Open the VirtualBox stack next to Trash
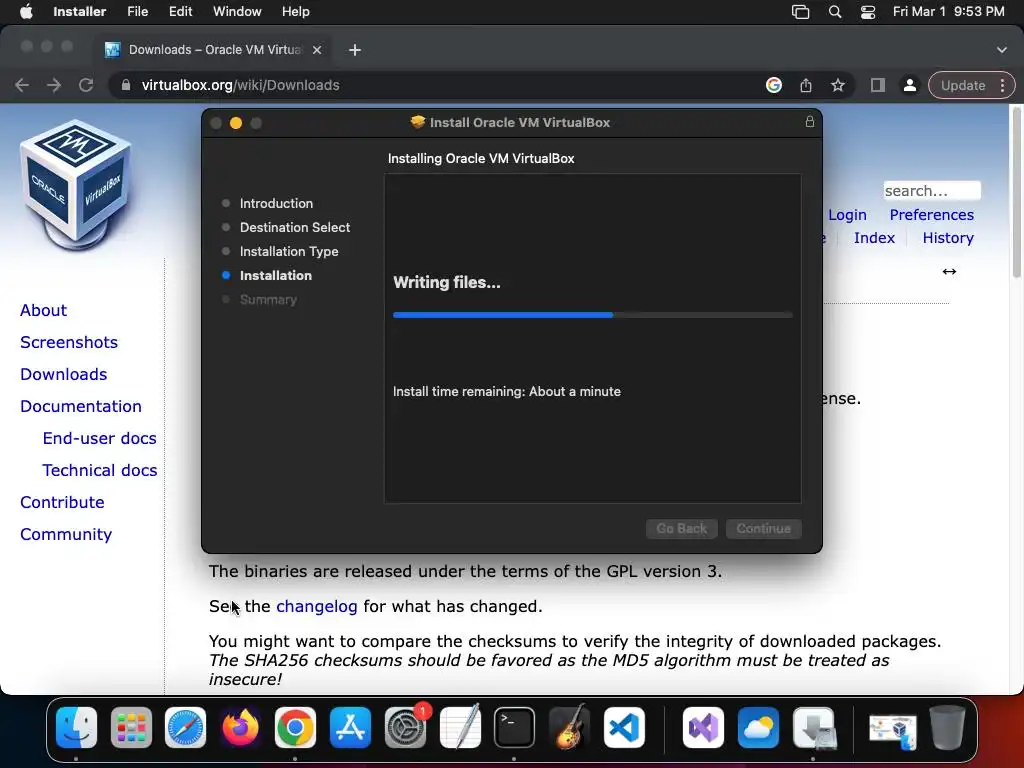Image resolution: width=1024 pixels, height=768 pixels. (893, 730)
